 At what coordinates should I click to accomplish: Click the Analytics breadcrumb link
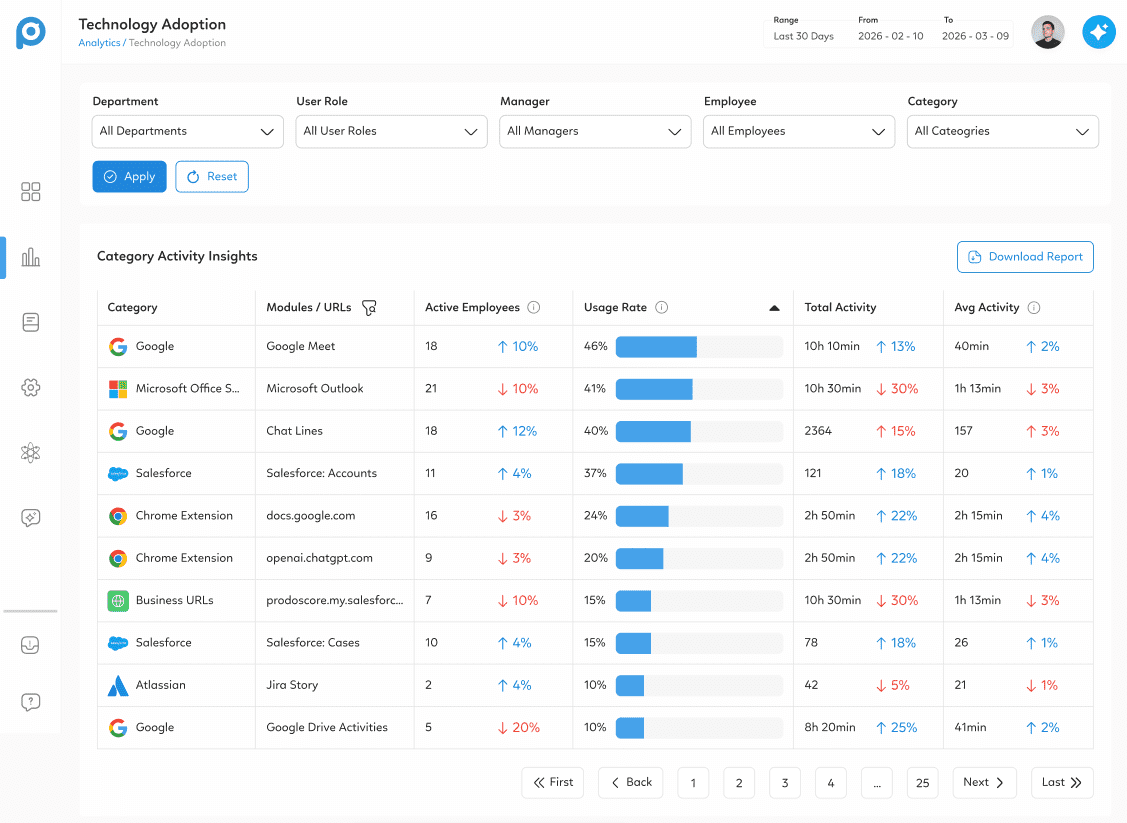pyautogui.click(x=99, y=43)
